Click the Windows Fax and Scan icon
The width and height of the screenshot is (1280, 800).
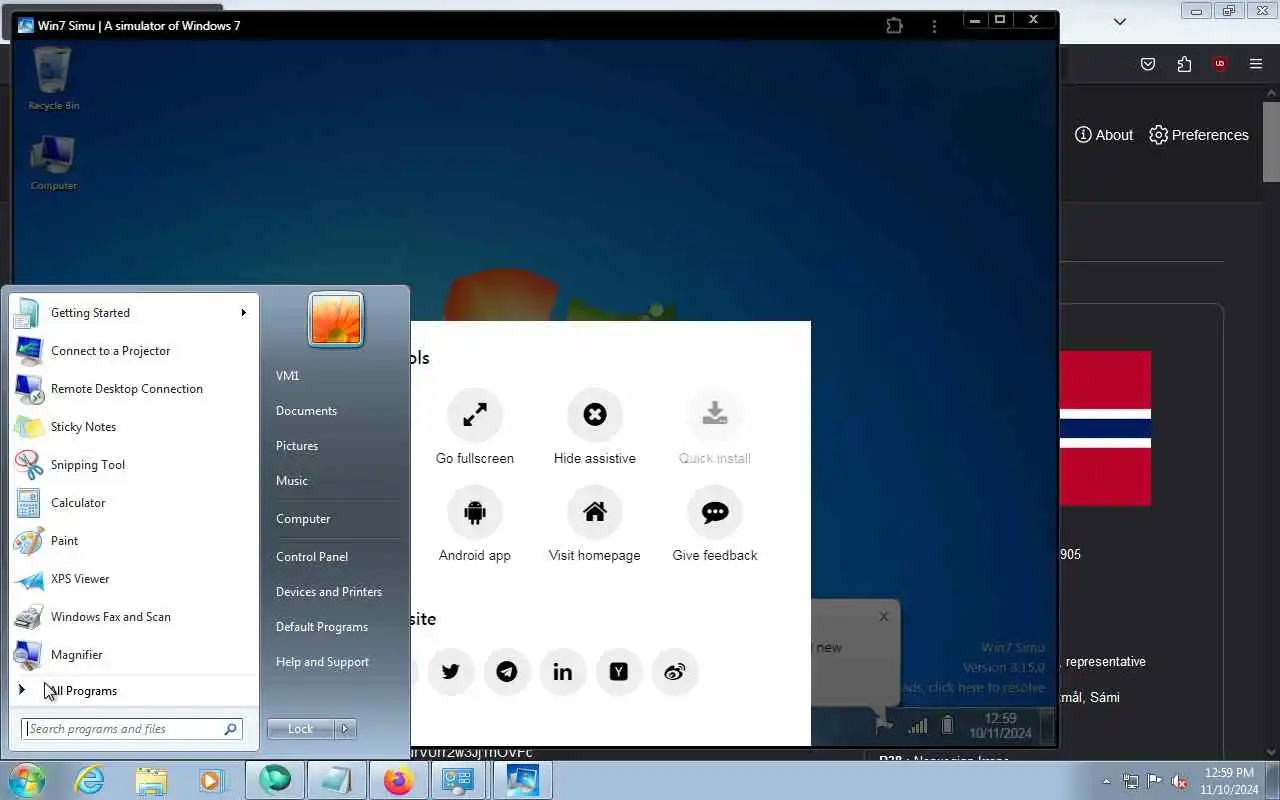[28, 617]
